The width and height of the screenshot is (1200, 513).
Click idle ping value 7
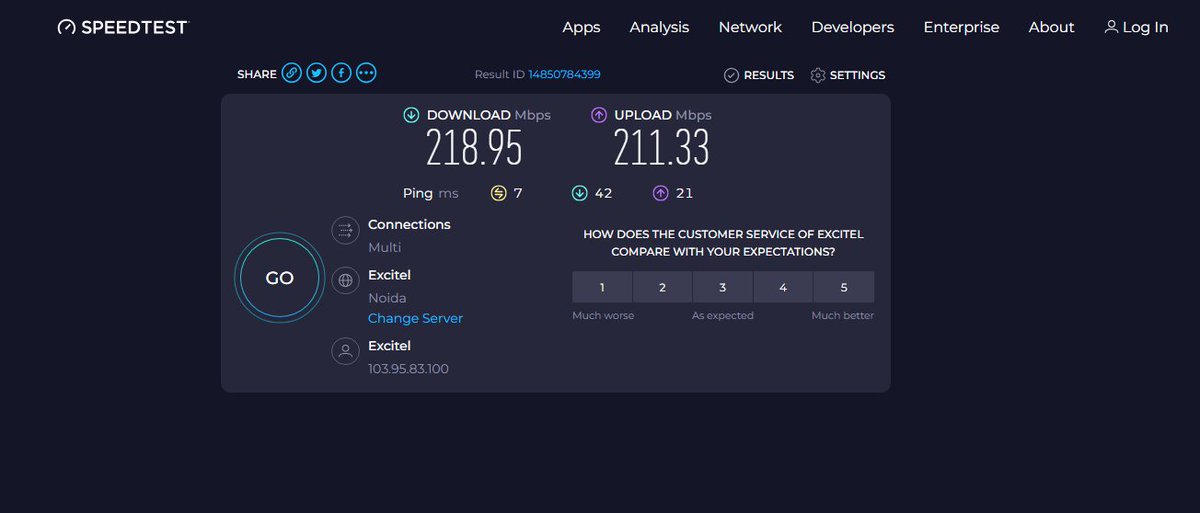[518, 193]
